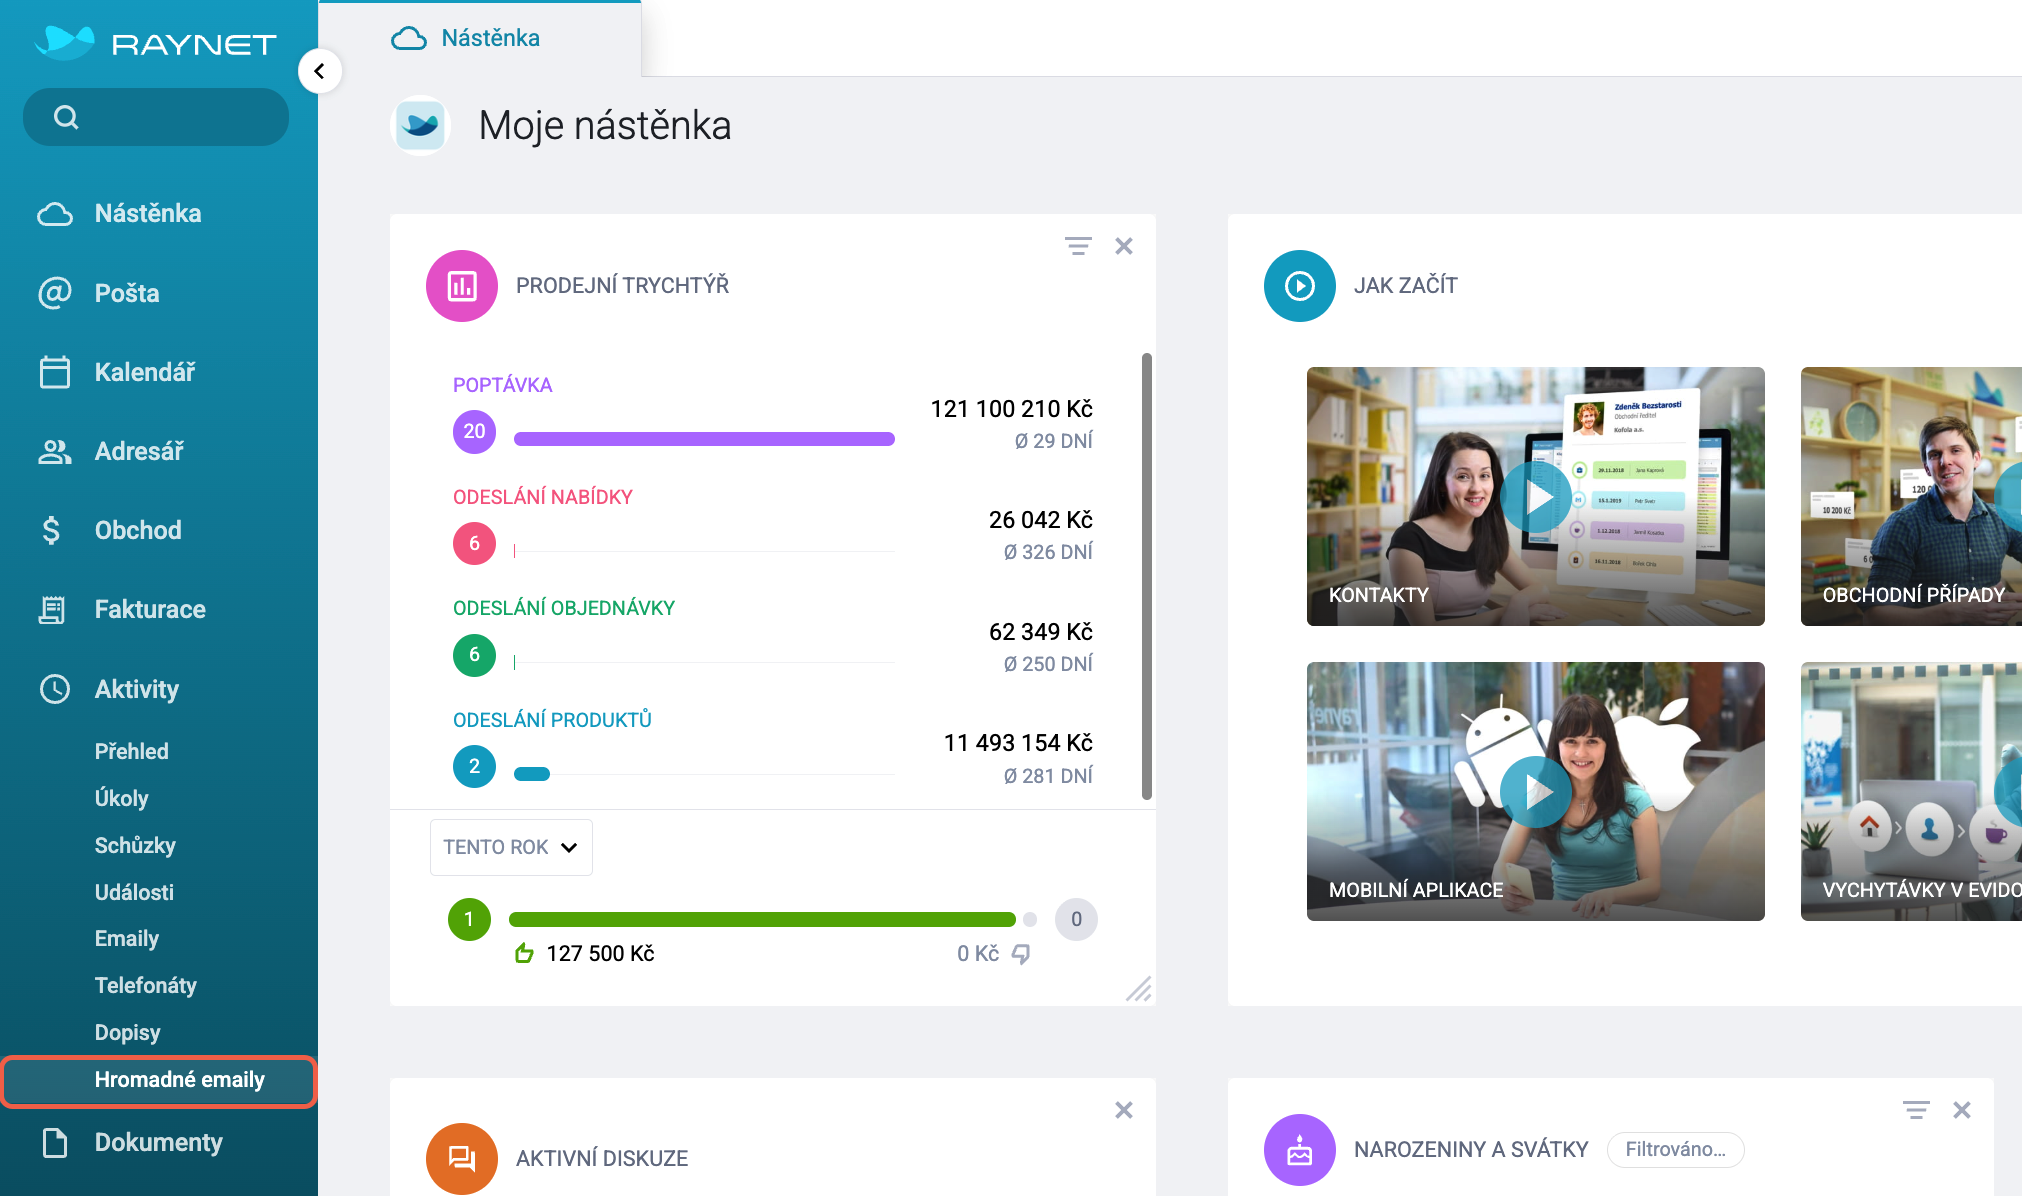The image size is (2022, 1196).
Task: Close the Aktivní diskuze widget
Action: pos(1124,1110)
